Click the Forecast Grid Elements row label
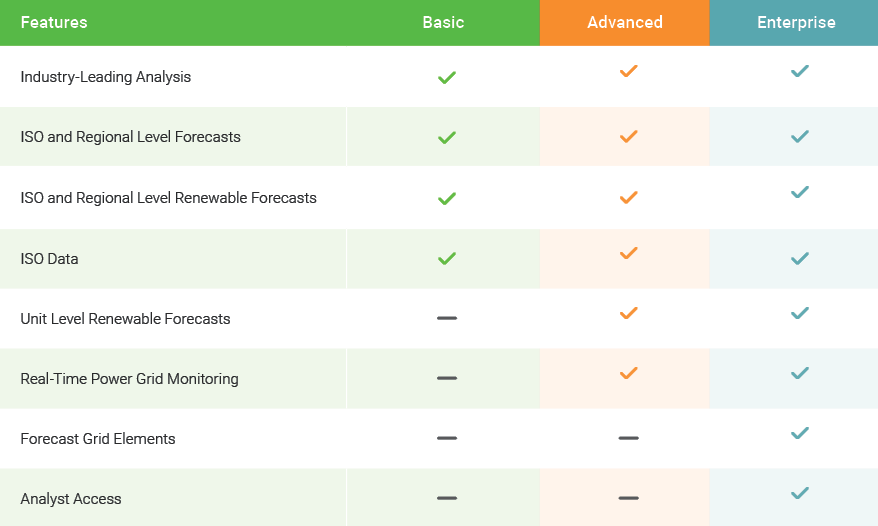878x526 pixels. click(x=98, y=439)
